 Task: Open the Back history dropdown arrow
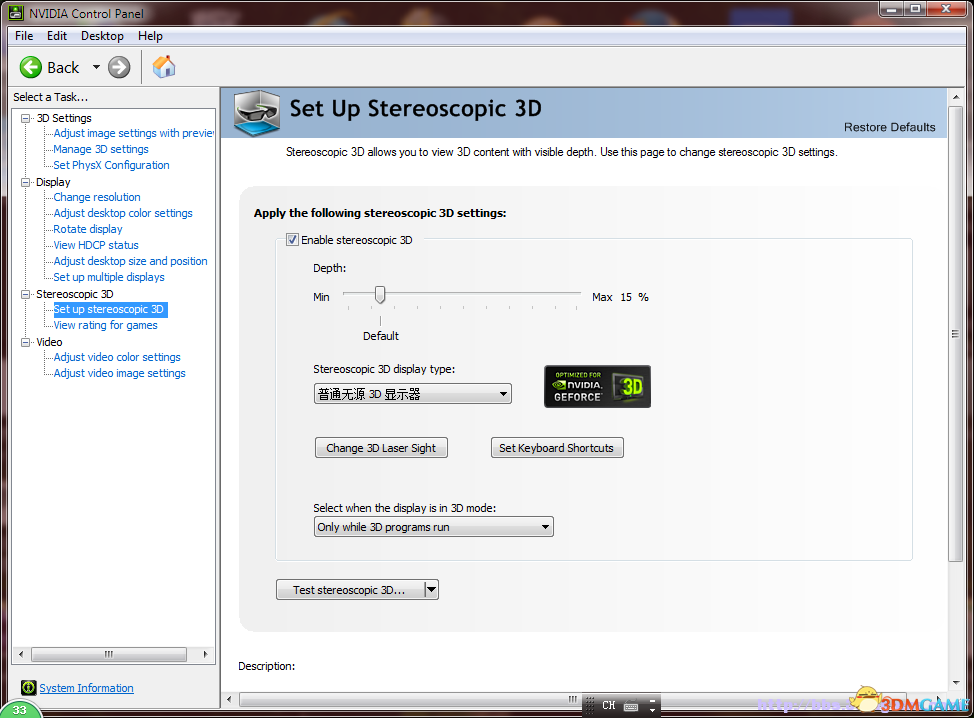(96, 67)
